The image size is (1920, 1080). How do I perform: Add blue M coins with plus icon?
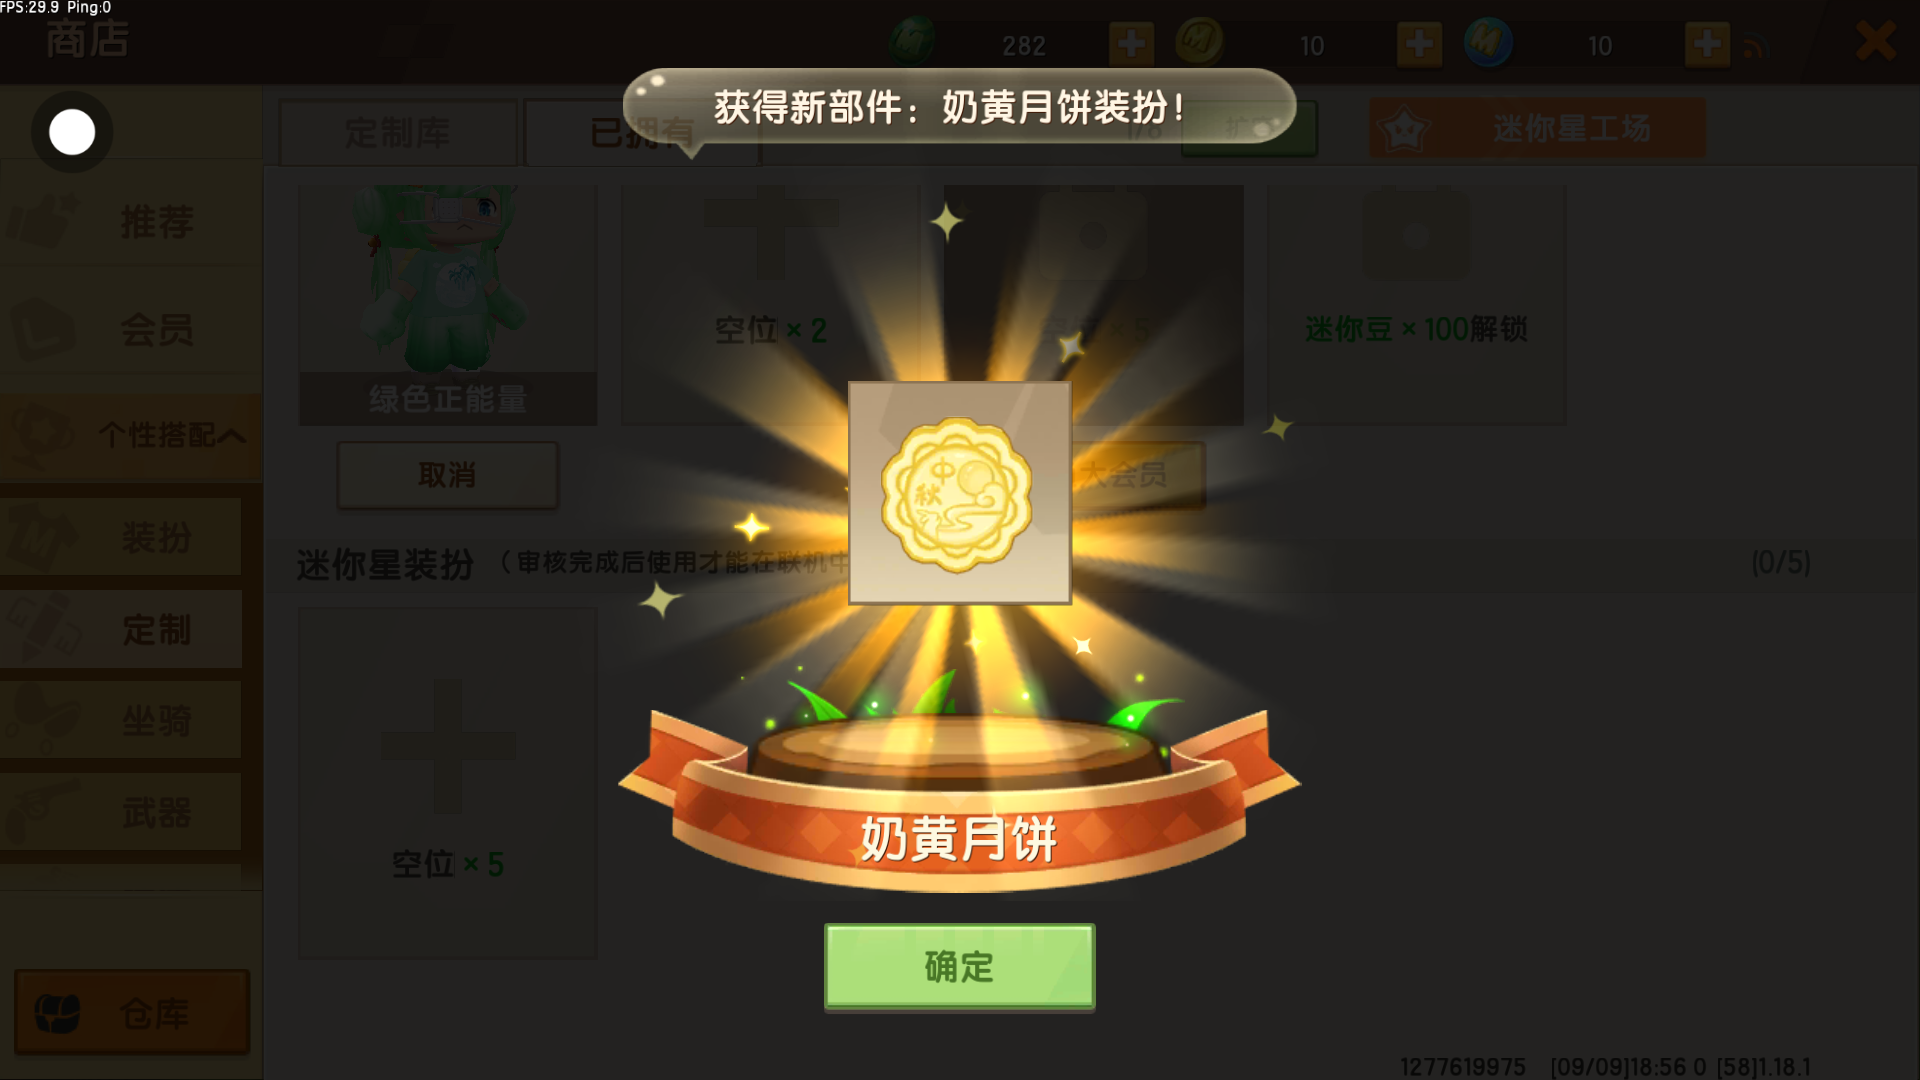point(1707,44)
